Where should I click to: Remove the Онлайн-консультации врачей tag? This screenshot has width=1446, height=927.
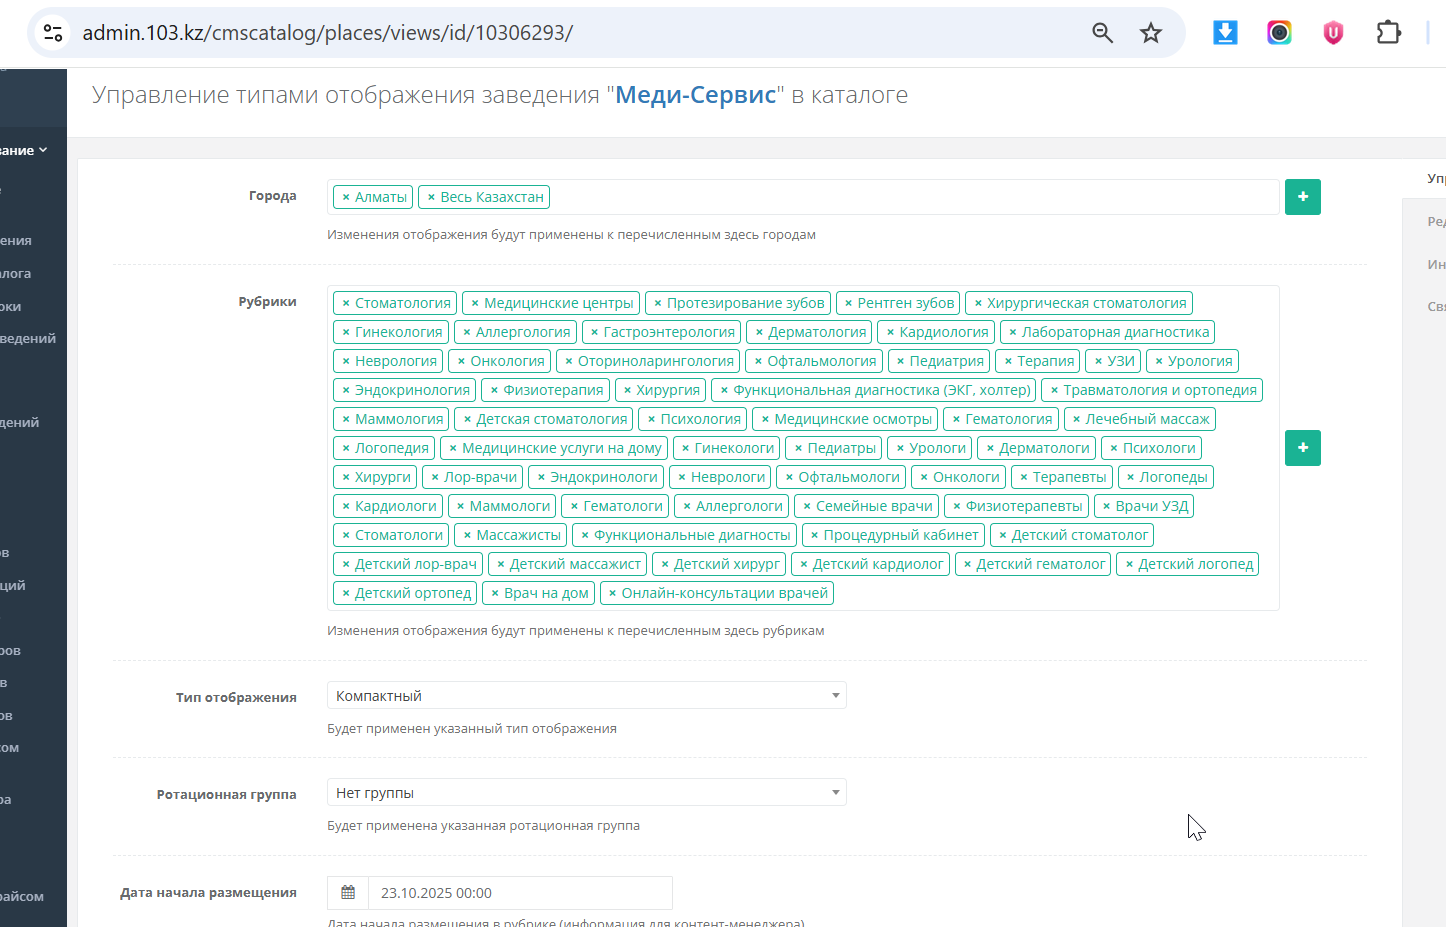click(x=612, y=594)
